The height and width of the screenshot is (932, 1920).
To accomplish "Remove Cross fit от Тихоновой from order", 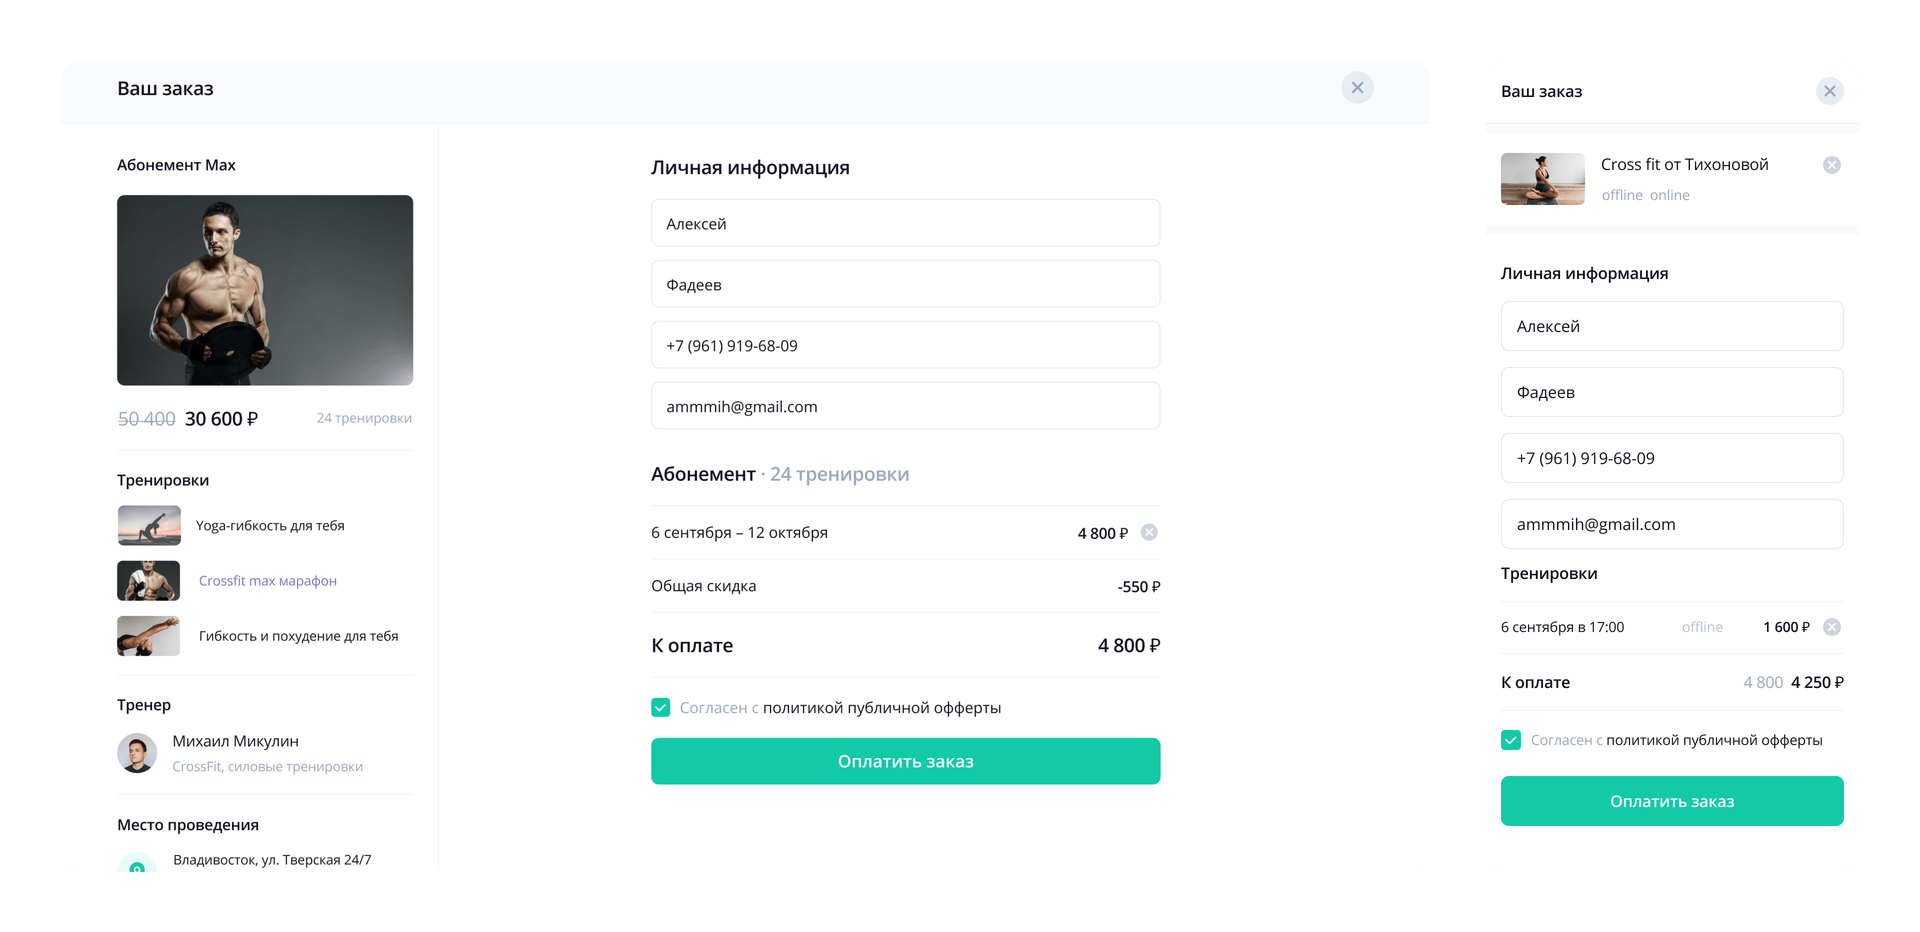I will coord(1831,165).
